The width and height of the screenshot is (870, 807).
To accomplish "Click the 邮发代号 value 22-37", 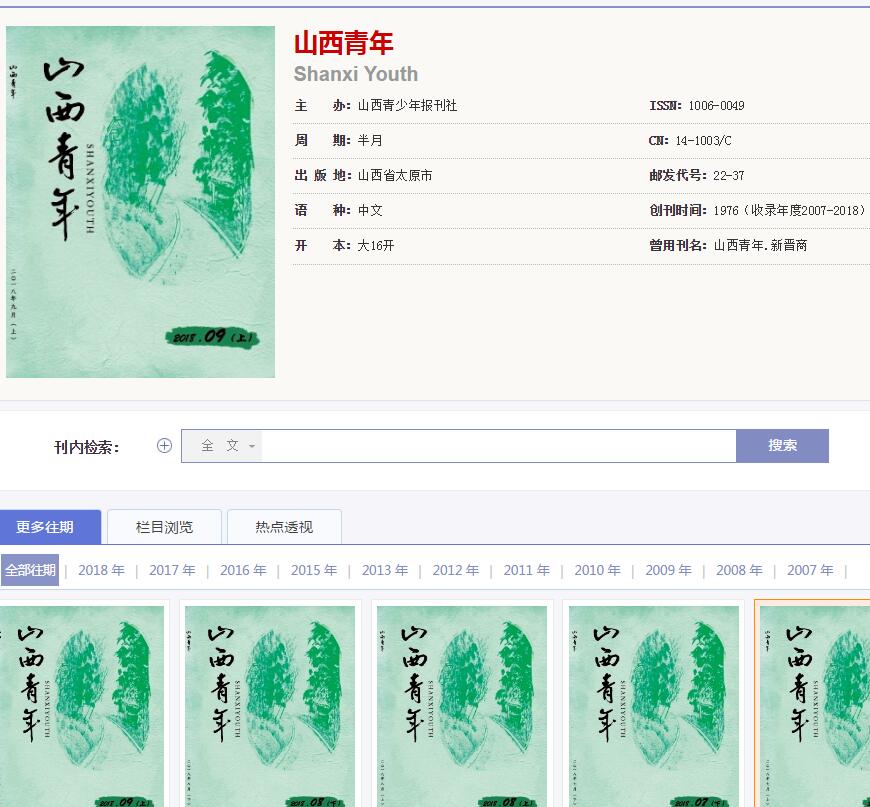I will pos(729,175).
